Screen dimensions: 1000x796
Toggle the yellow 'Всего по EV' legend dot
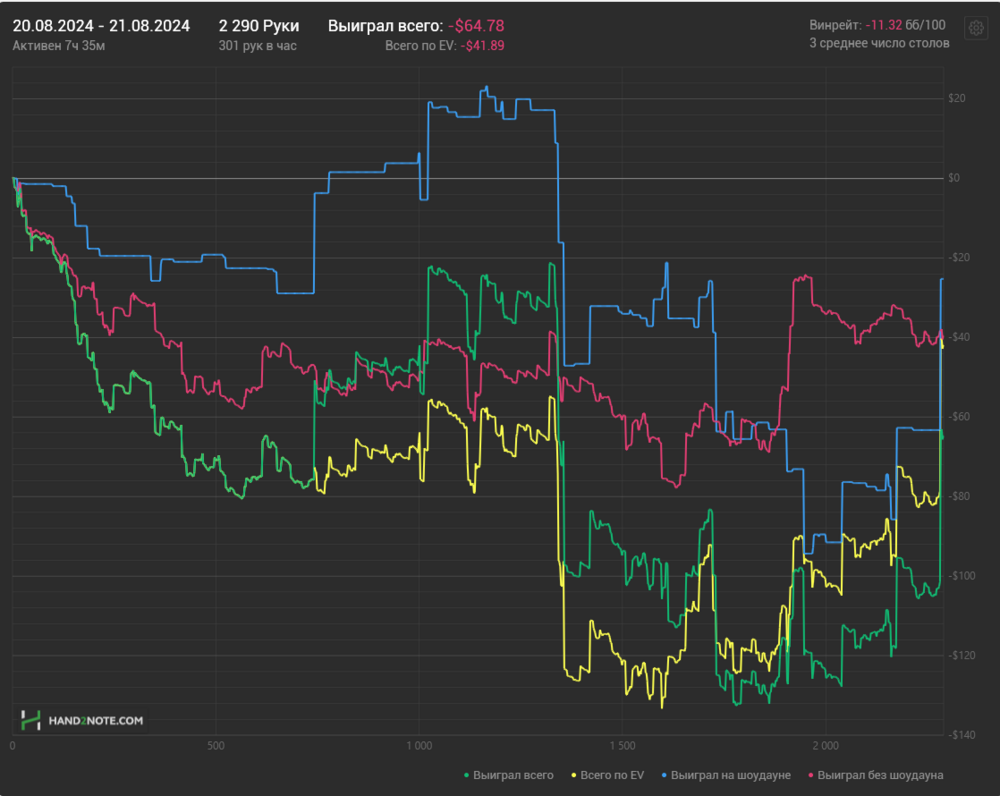pos(573,775)
